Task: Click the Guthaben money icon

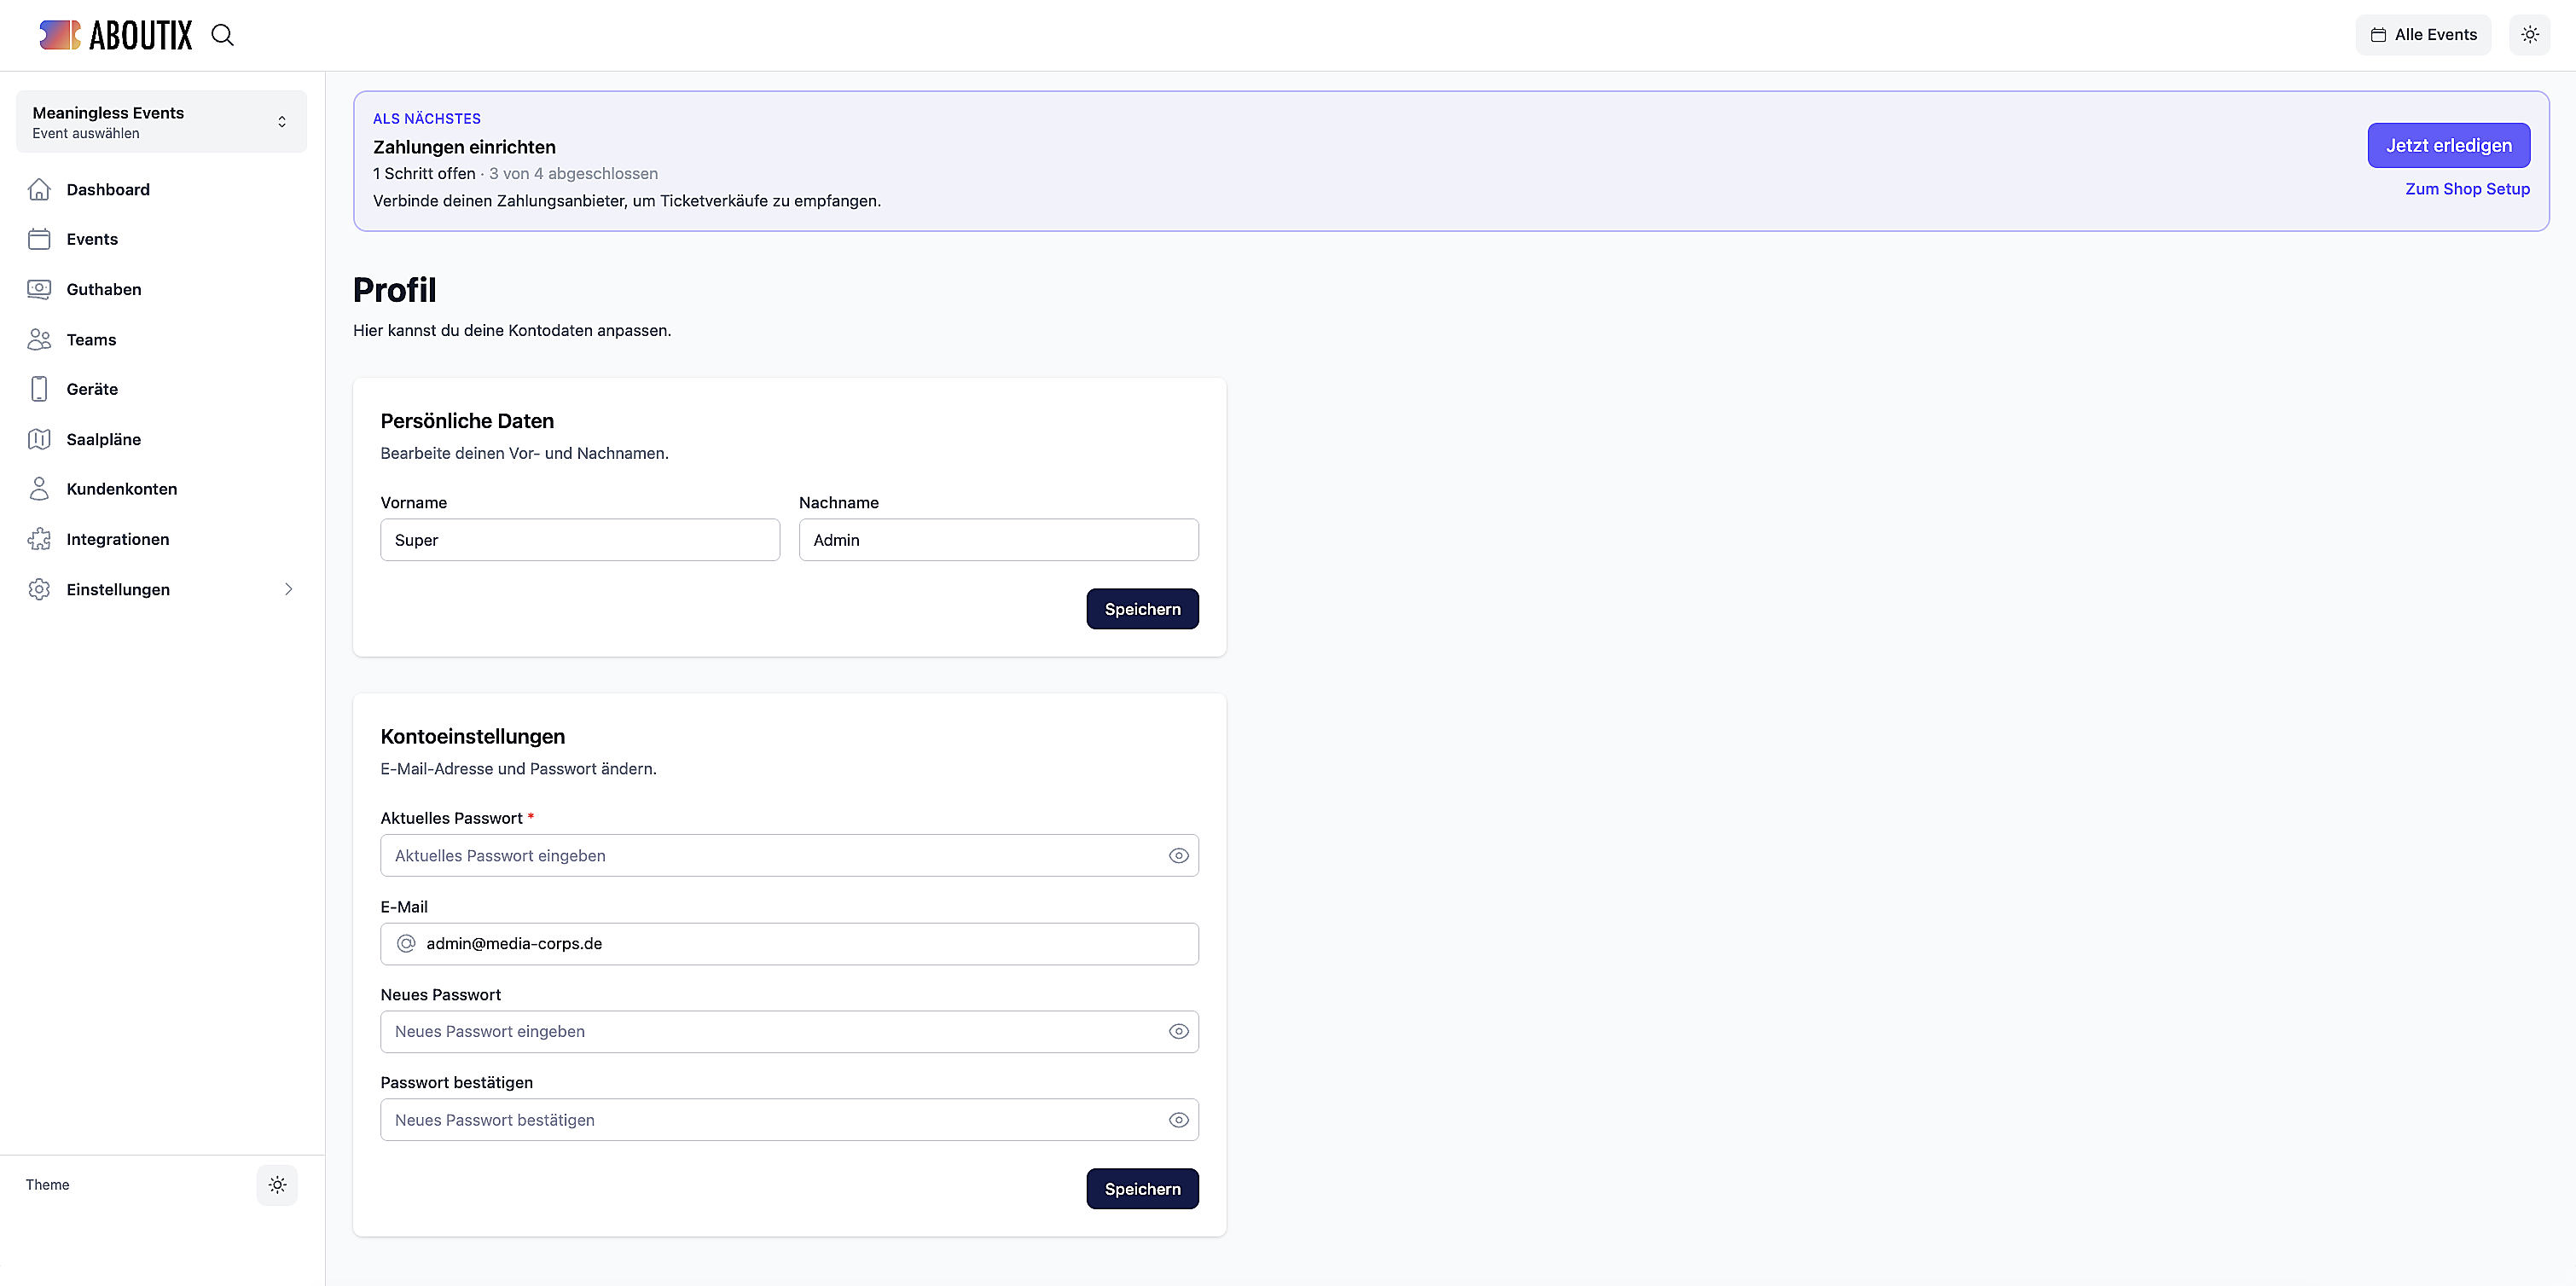Action: (39, 289)
